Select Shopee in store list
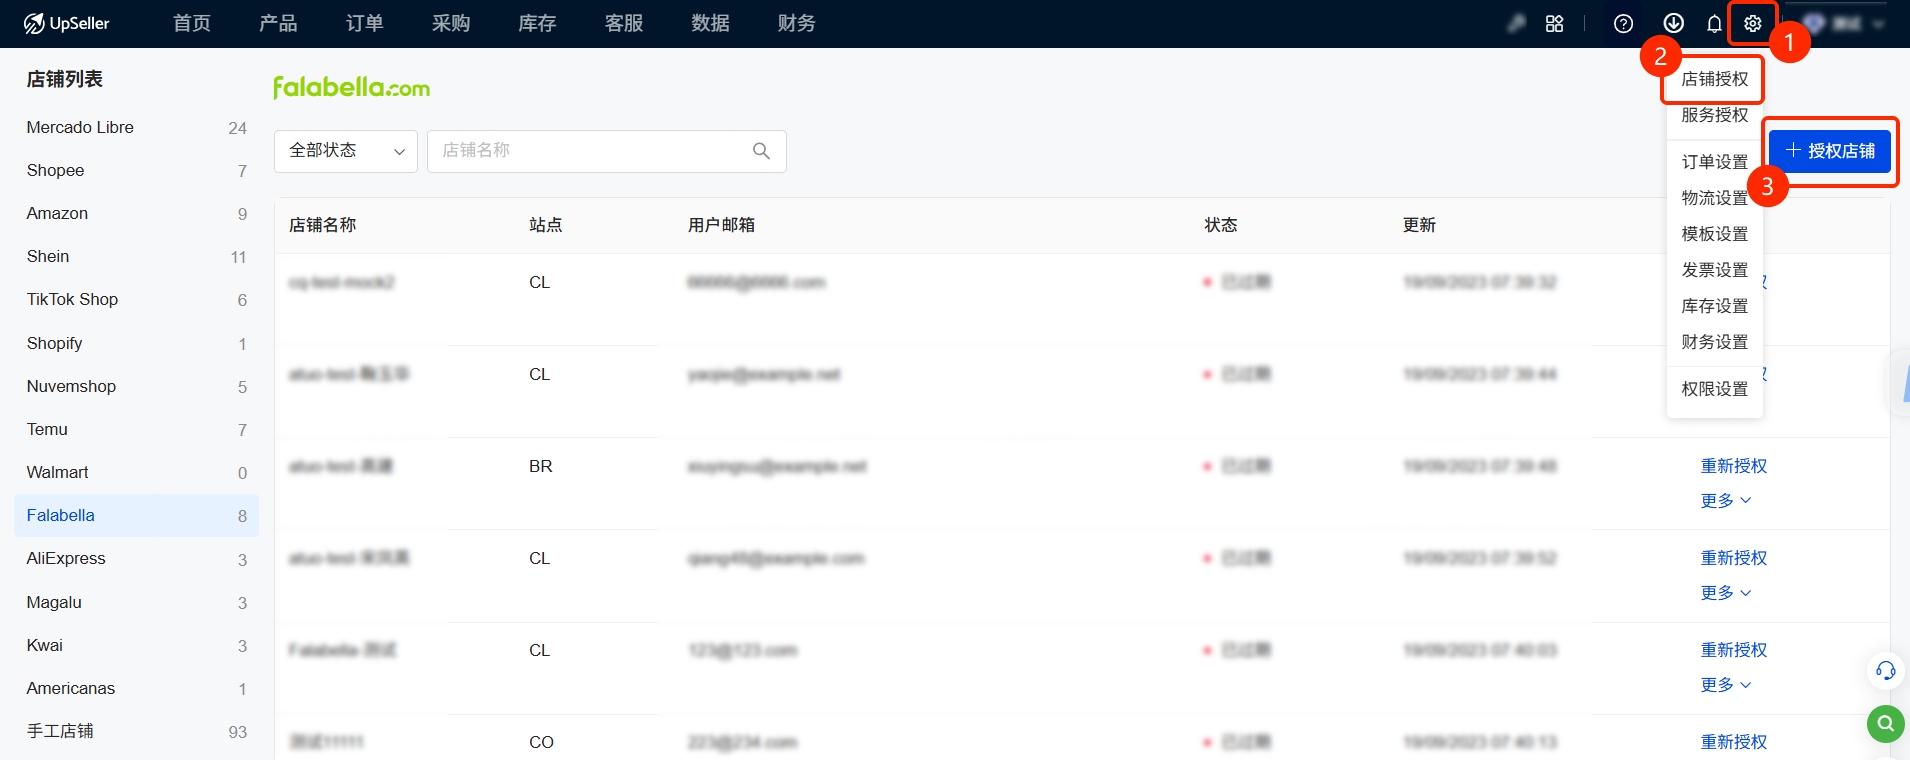Image resolution: width=1910 pixels, height=760 pixels. (137, 171)
